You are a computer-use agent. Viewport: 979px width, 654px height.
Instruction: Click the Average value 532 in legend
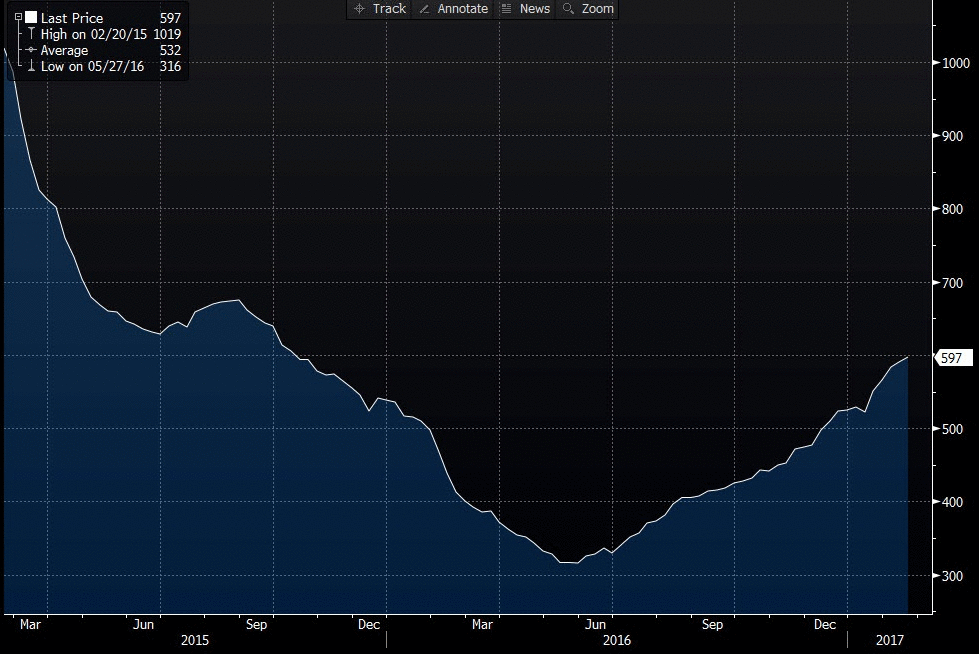pyautogui.click(x=170, y=50)
